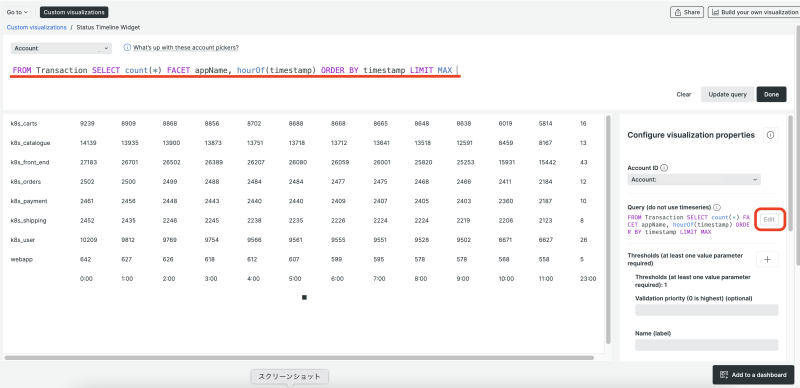Click the info icon next to Account ID

coord(664,167)
